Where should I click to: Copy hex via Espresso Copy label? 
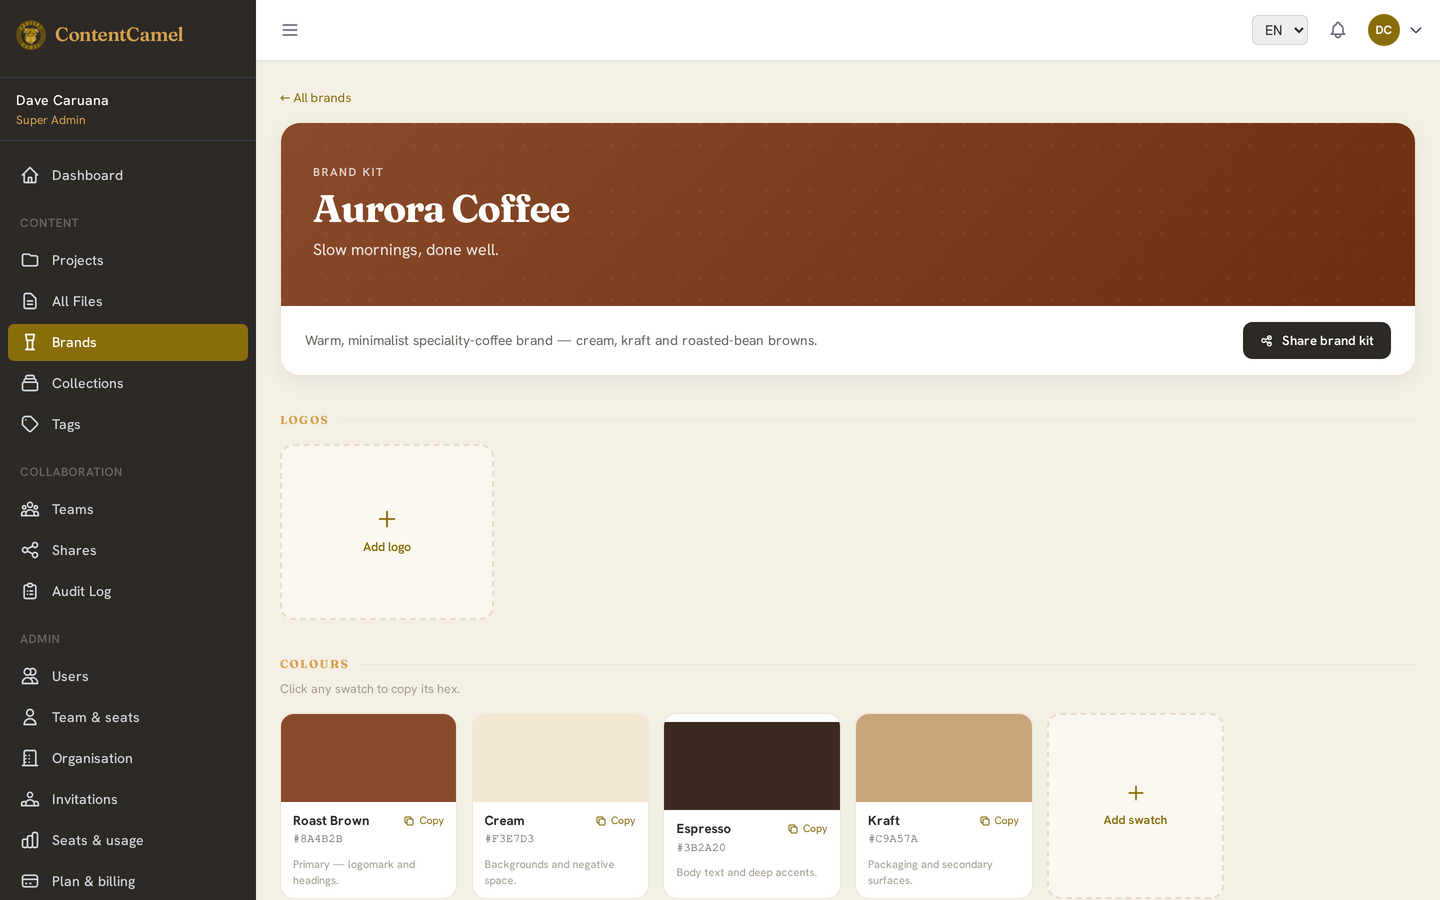pyautogui.click(x=815, y=829)
